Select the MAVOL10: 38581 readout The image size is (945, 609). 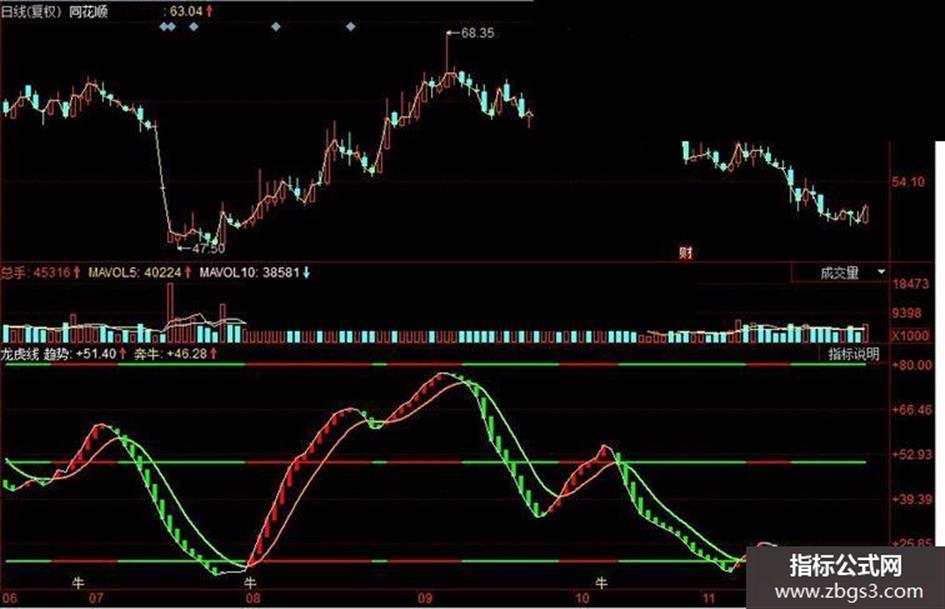click(254, 273)
